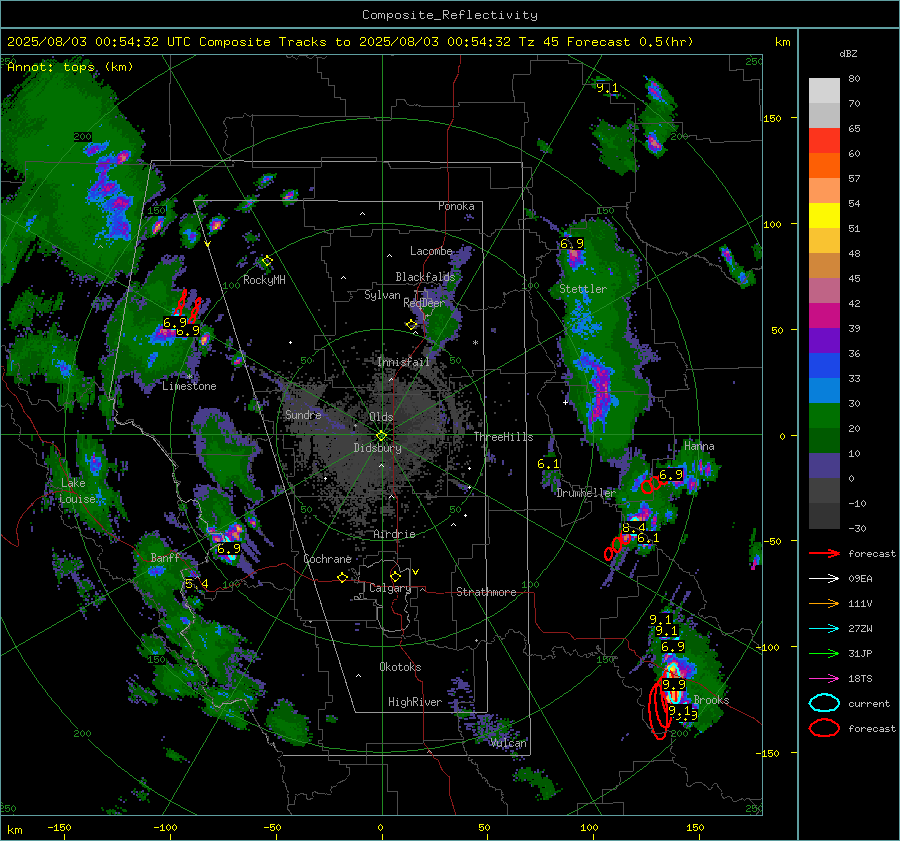
Task: Select the light gray 80-70 dBZ swatch
Action: click(824, 91)
